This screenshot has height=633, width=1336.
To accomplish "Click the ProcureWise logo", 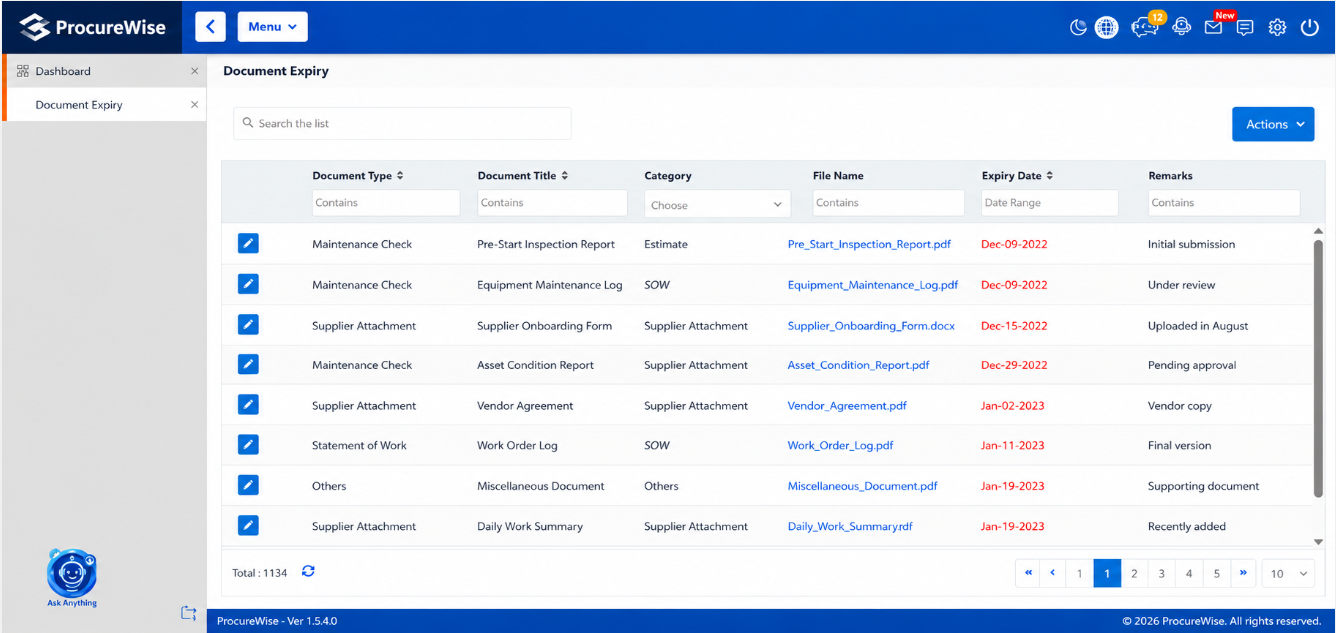I will tap(92, 27).
